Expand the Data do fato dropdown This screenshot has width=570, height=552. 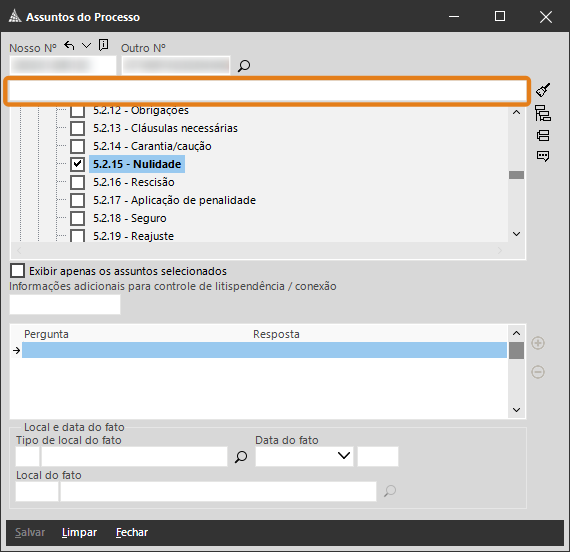tap(344, 456)
